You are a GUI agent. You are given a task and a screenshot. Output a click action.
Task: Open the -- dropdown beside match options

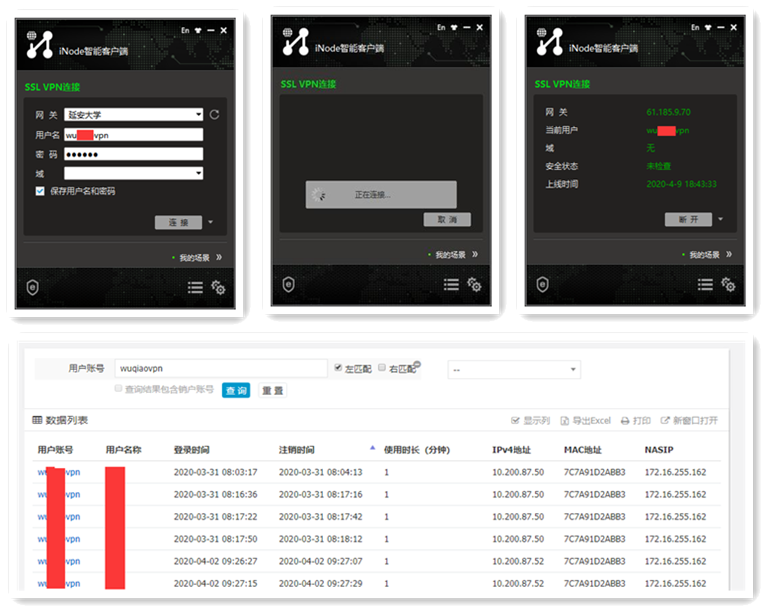(514, 370)
